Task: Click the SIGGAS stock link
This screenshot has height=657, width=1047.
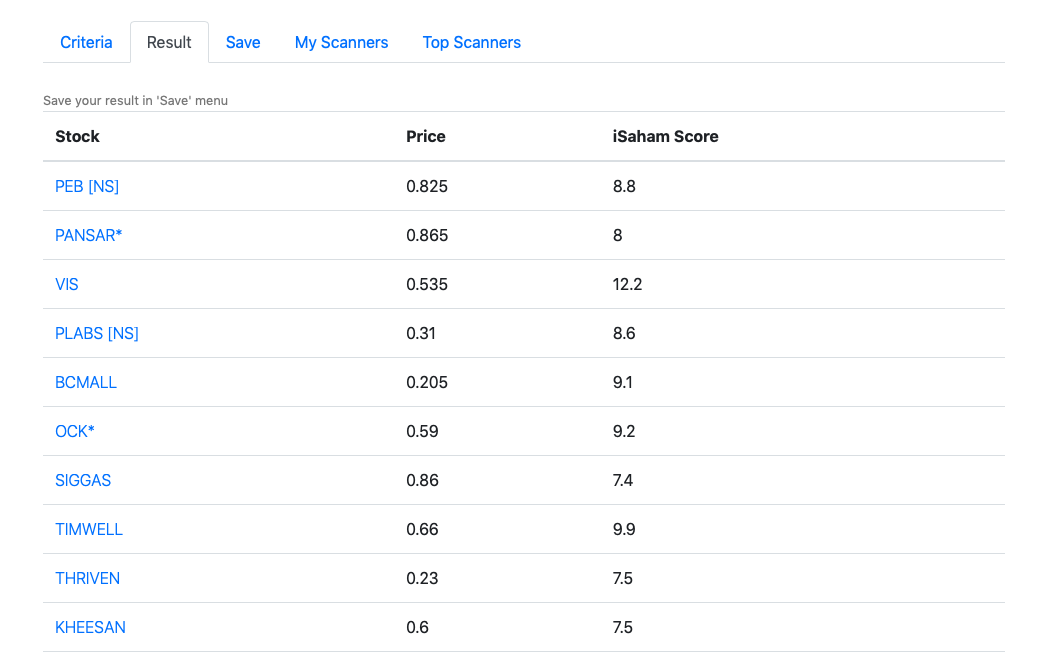Action: click(x=83, y=480)
